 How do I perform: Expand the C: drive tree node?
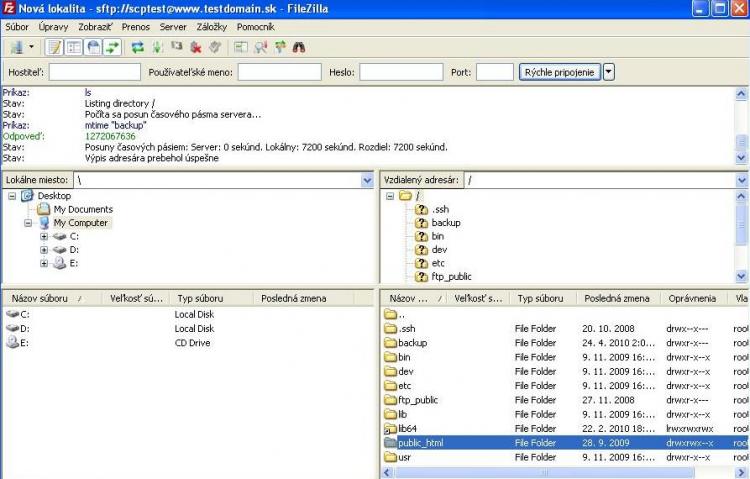(x=44, y=236)
